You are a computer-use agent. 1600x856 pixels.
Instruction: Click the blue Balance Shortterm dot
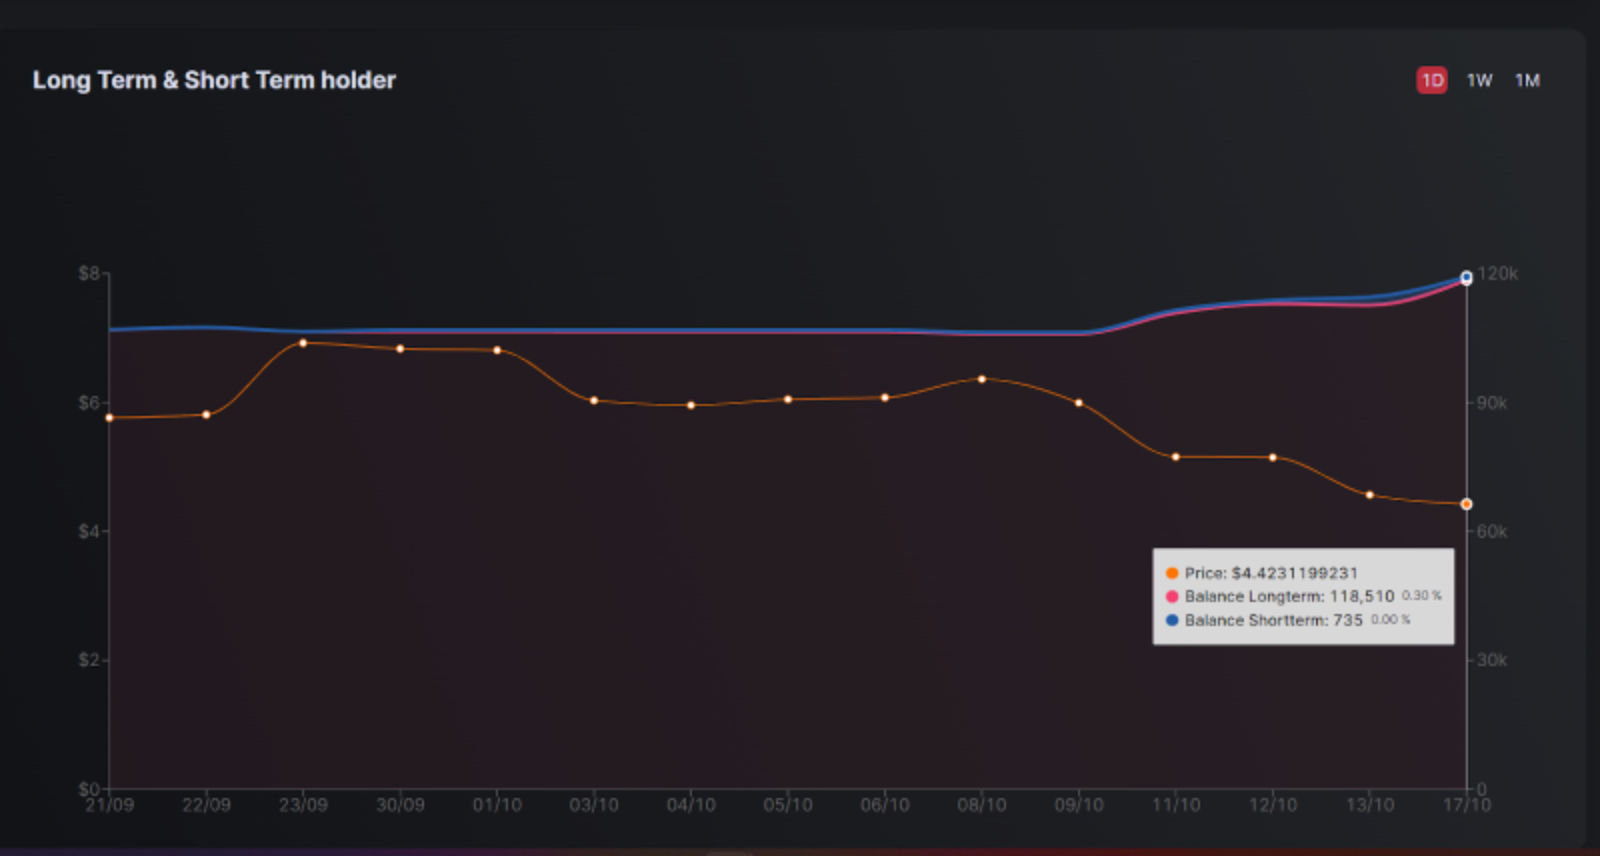[1172, 620]
